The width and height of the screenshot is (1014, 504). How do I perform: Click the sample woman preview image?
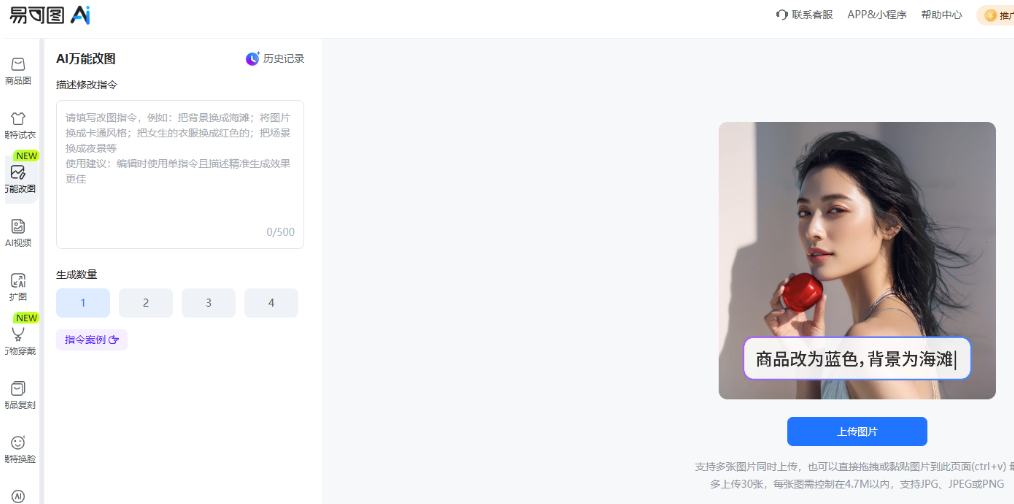(857, 261)
